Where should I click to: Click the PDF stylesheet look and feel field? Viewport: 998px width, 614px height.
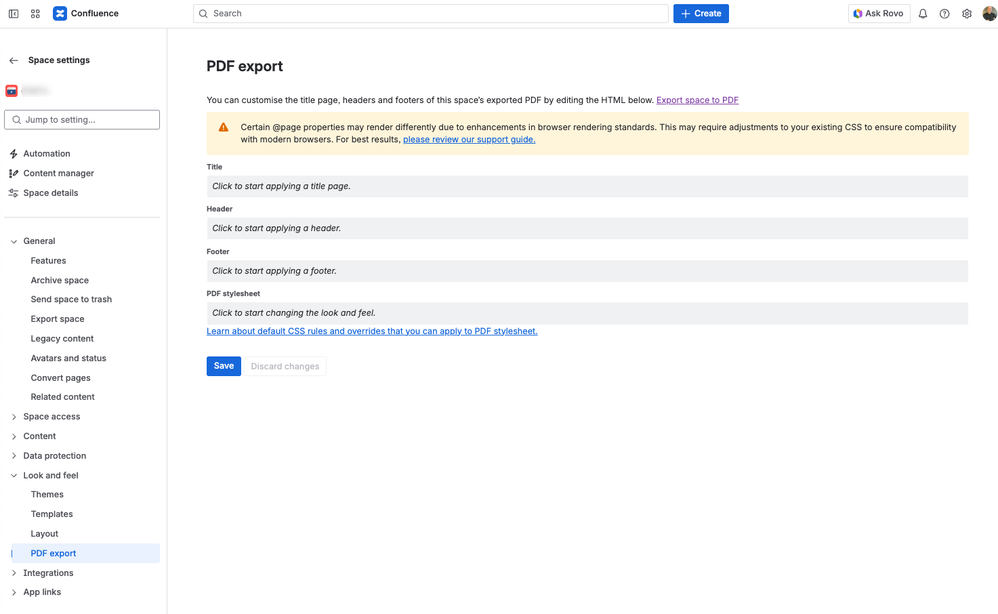(x=587, y=313)
